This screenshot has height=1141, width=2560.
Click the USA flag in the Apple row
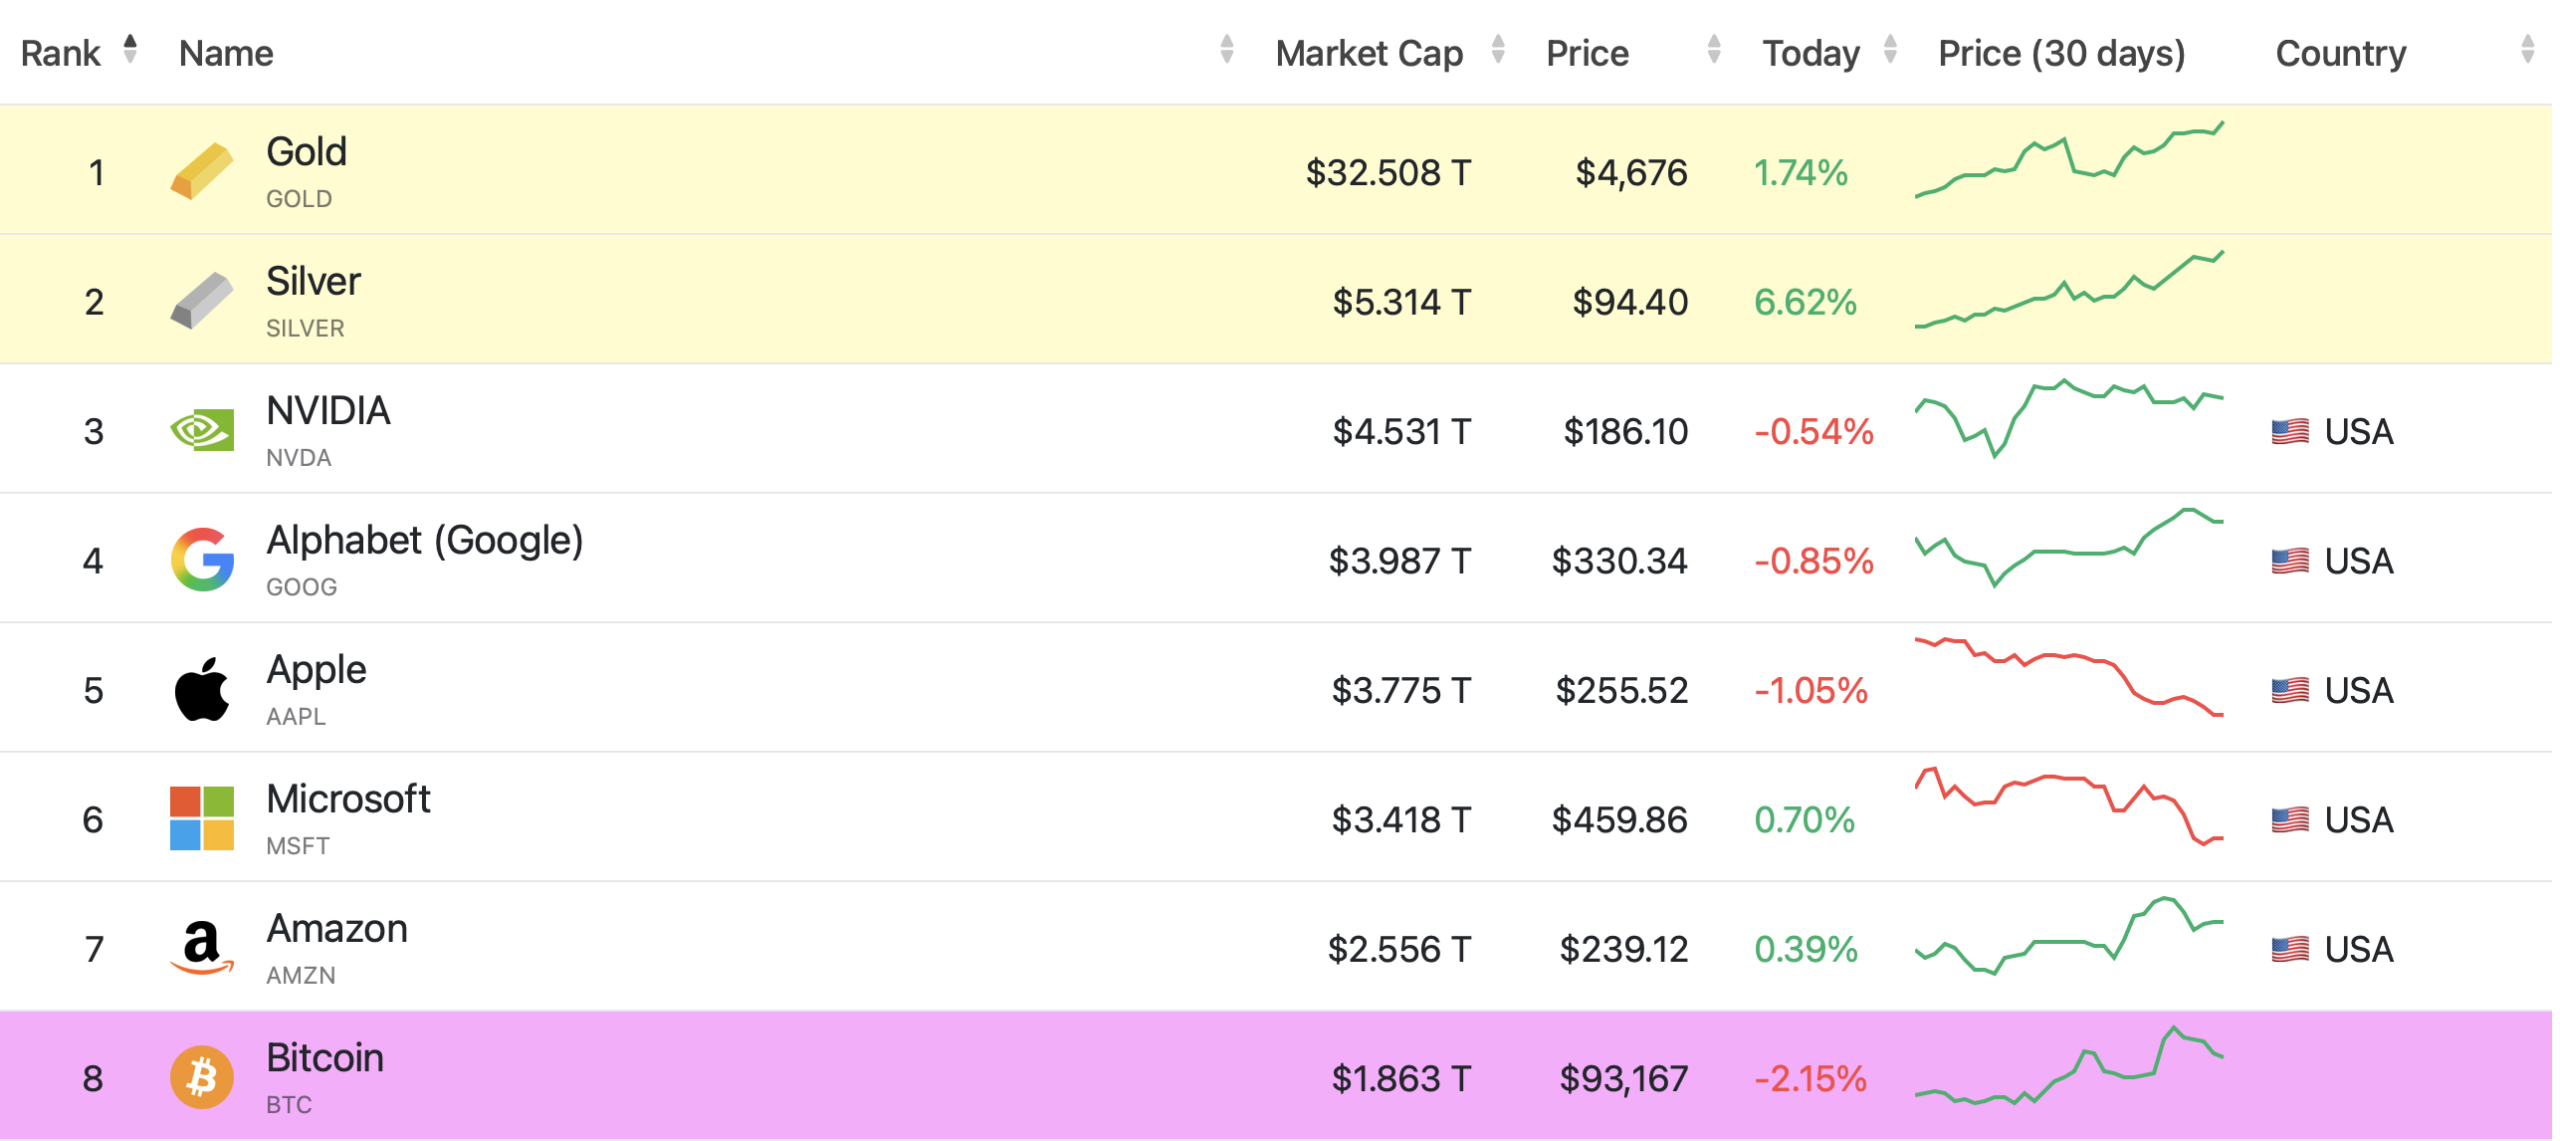point(2293,690)
